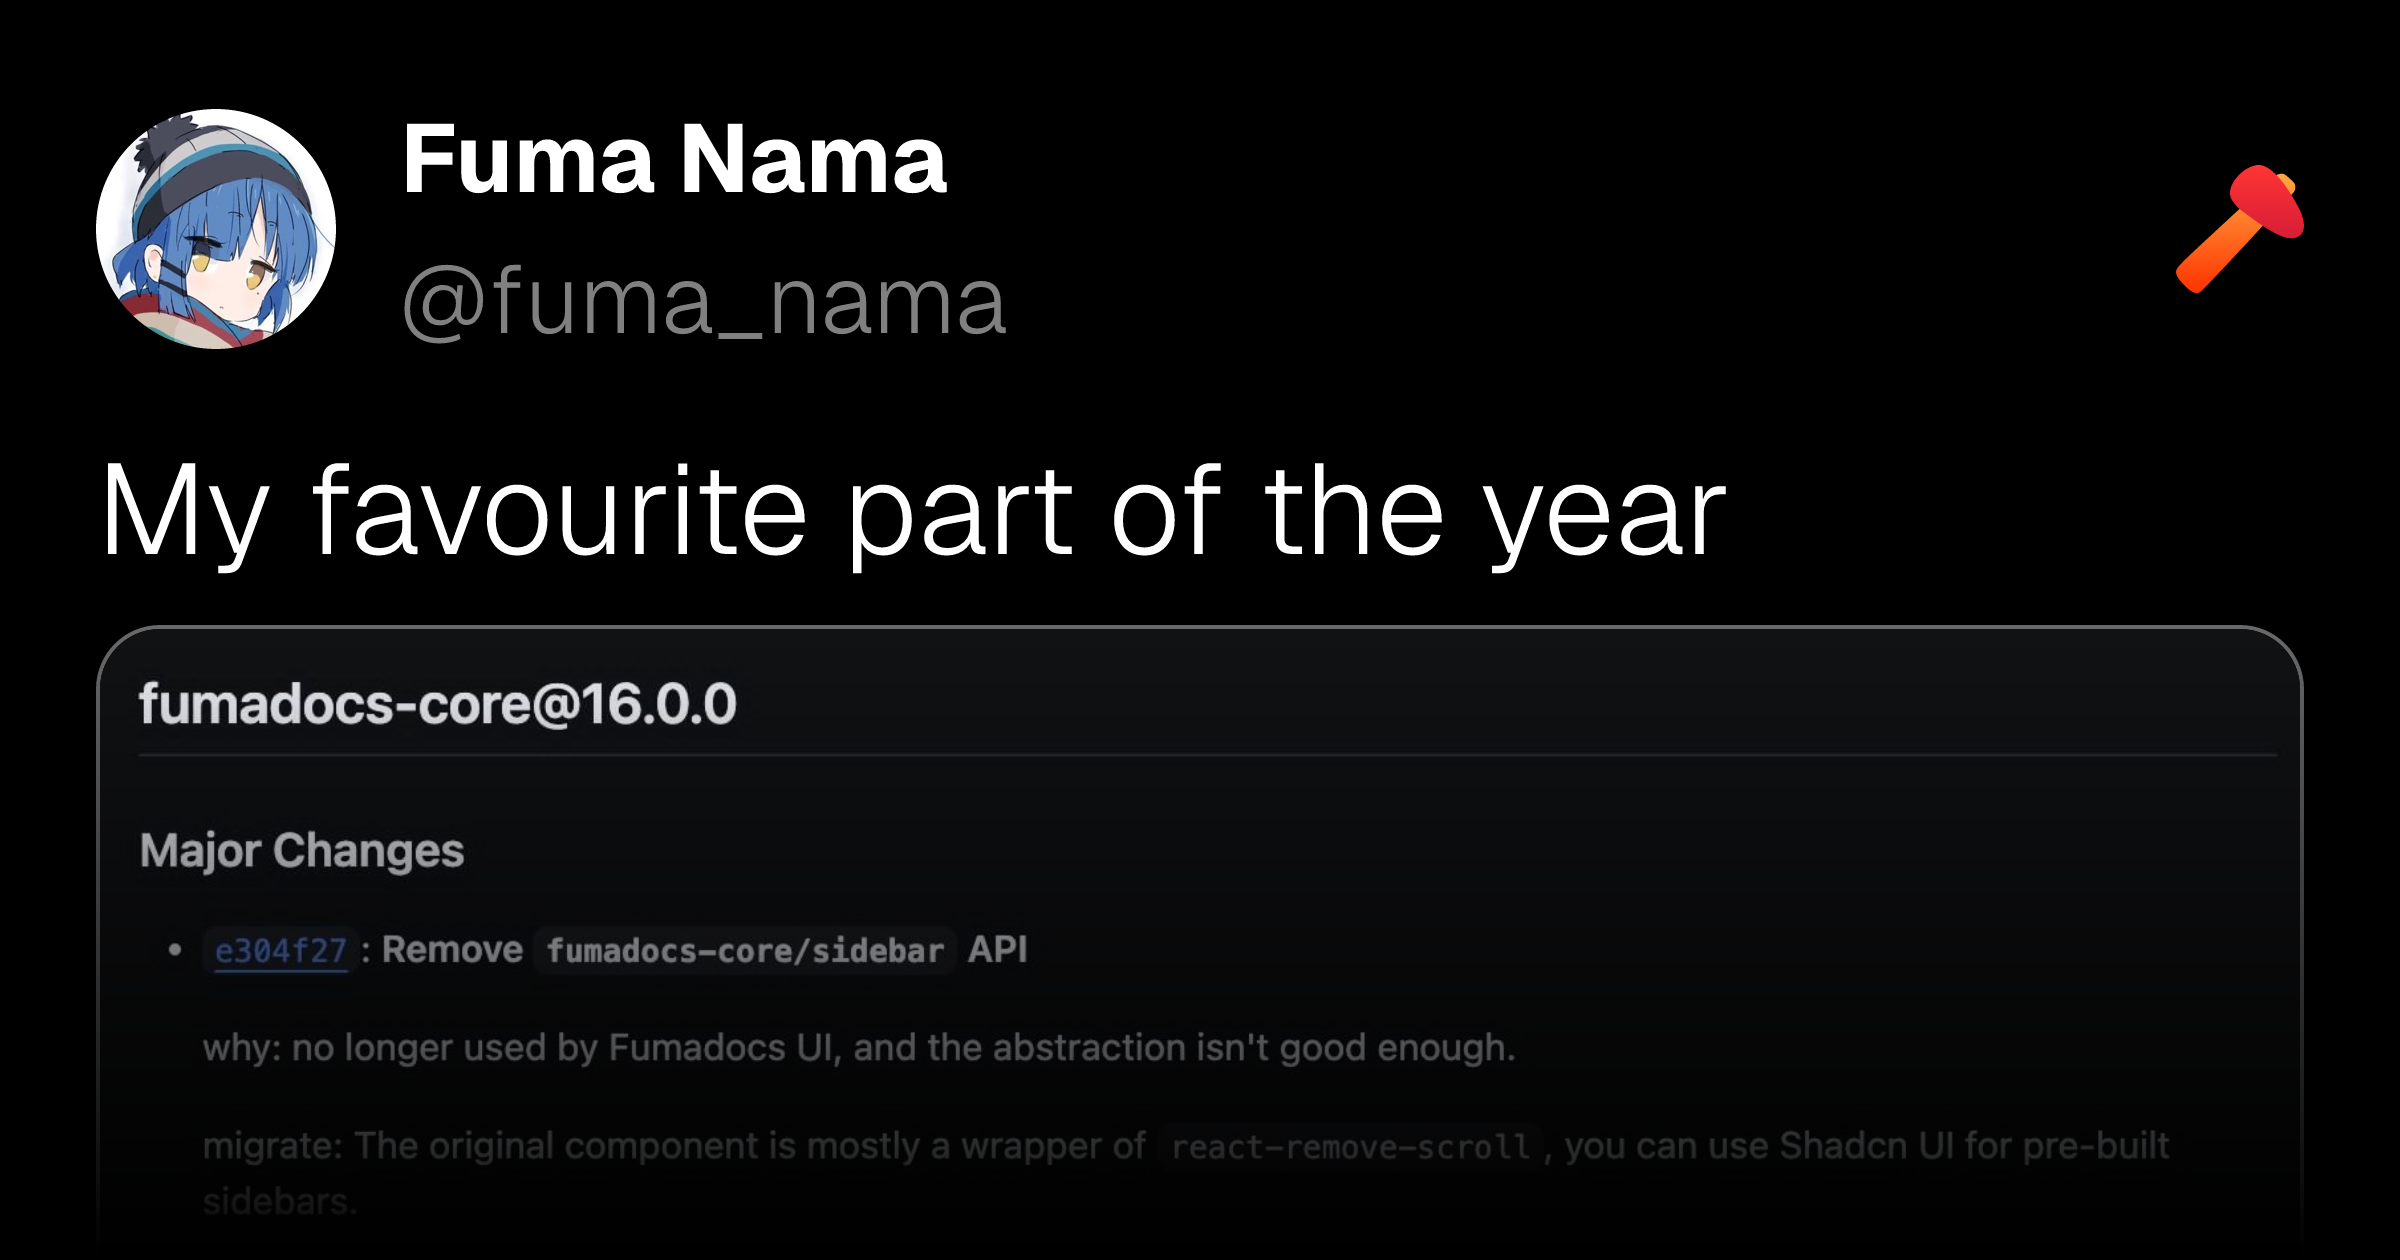2400x1260 pixels.
Task: Open the Fuma Nama display name
Action: point(674,160)
